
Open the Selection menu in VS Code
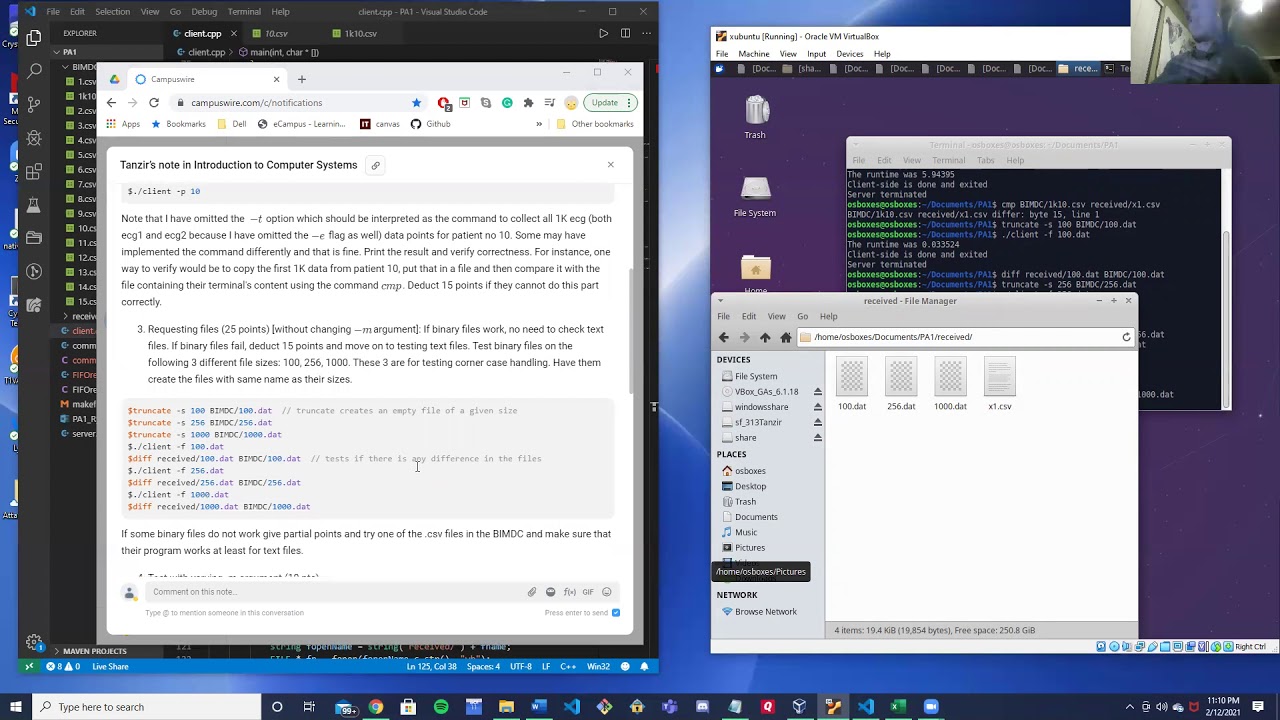tap(112, 12)
